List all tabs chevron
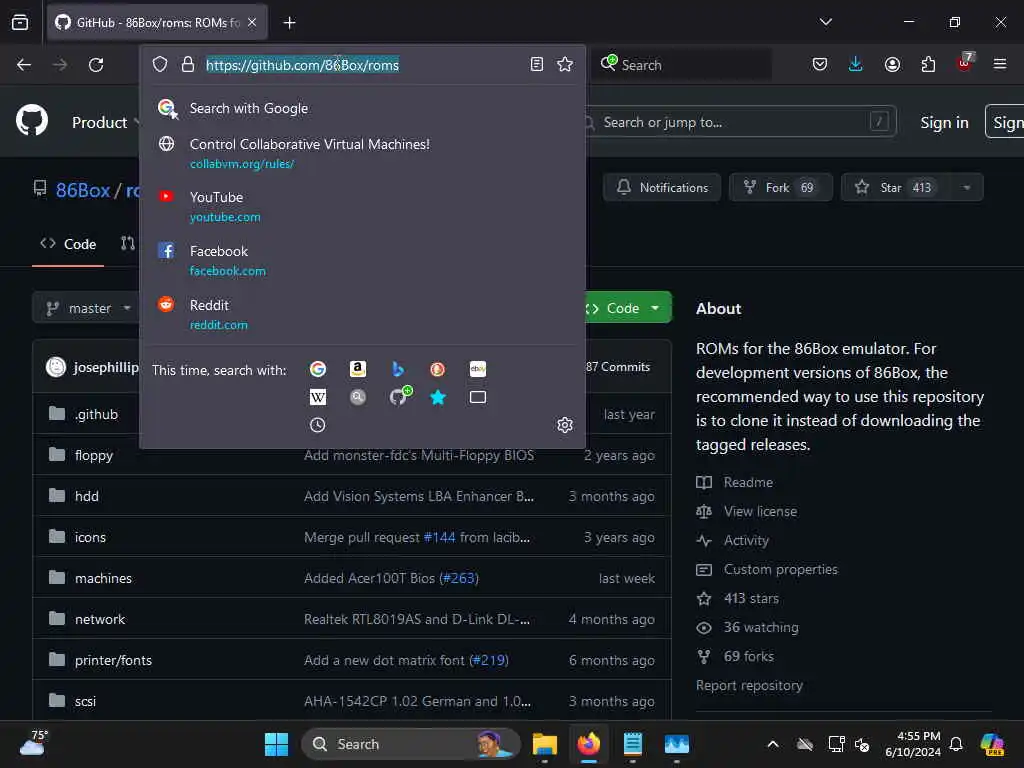The width and height of the screenshot is (1024, 768). (x=825, y=22)
